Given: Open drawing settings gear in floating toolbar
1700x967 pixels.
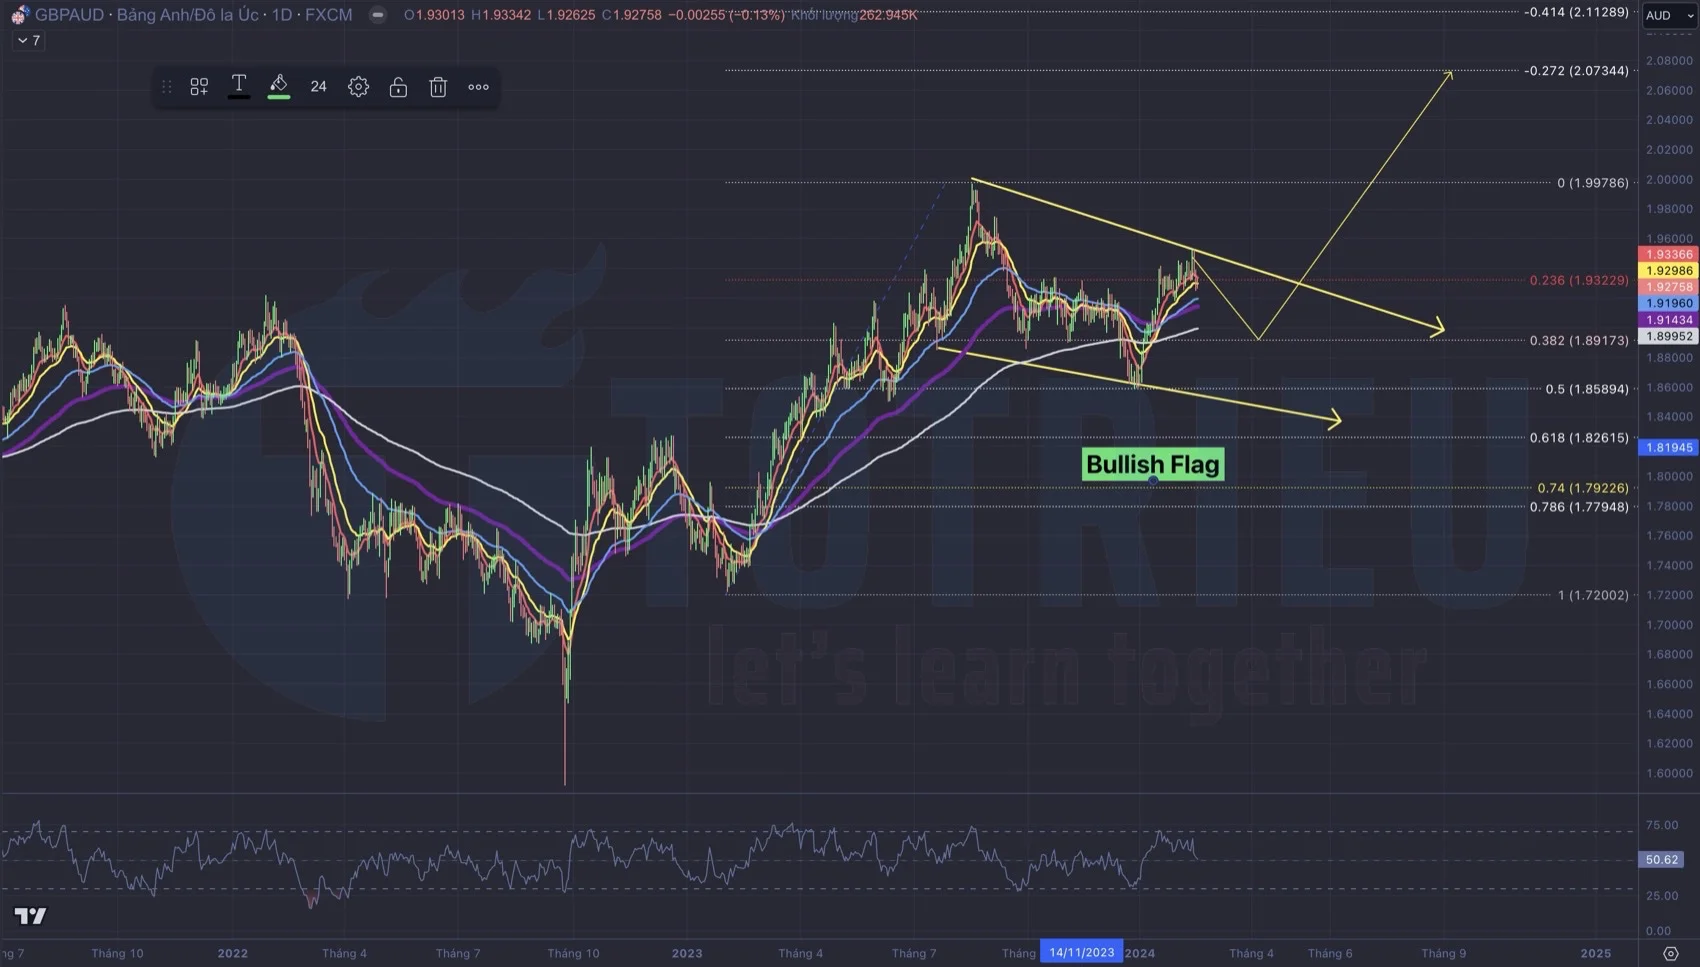Looking at the screenshot, I should 358,87.
